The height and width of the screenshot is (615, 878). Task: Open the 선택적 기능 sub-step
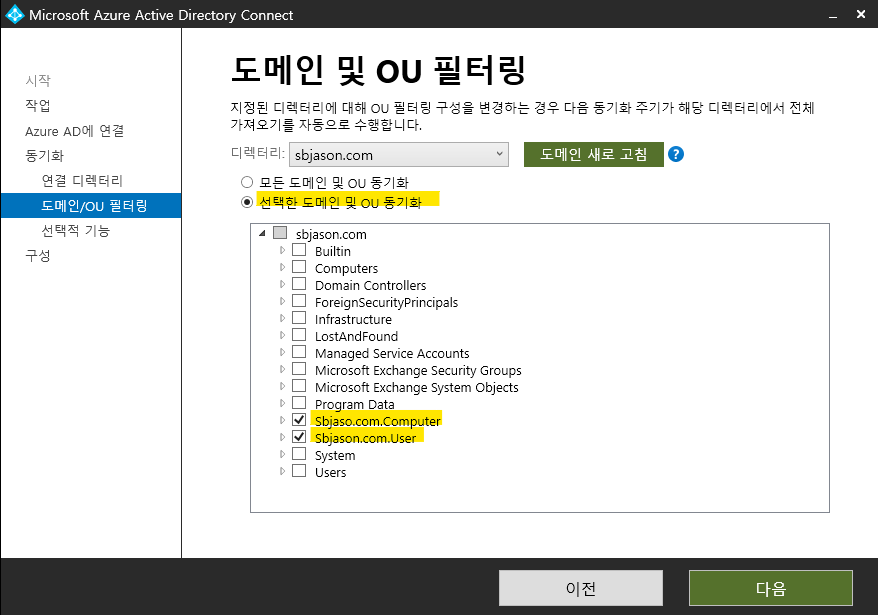pyautogui.click(x=76, y=230)
